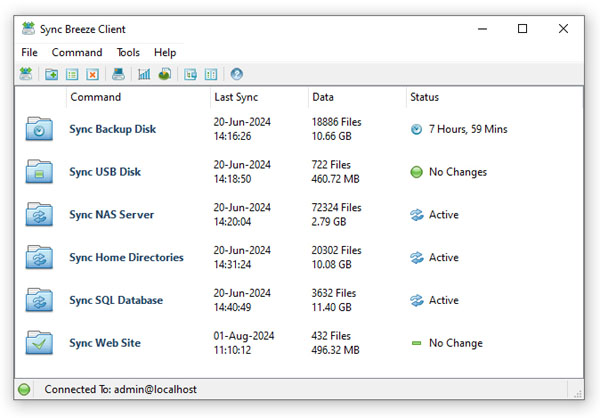The width and height of the screenshot is (600, 418).
Task: Click the Sync USB Disk folder icon
Action: [39, 171]
